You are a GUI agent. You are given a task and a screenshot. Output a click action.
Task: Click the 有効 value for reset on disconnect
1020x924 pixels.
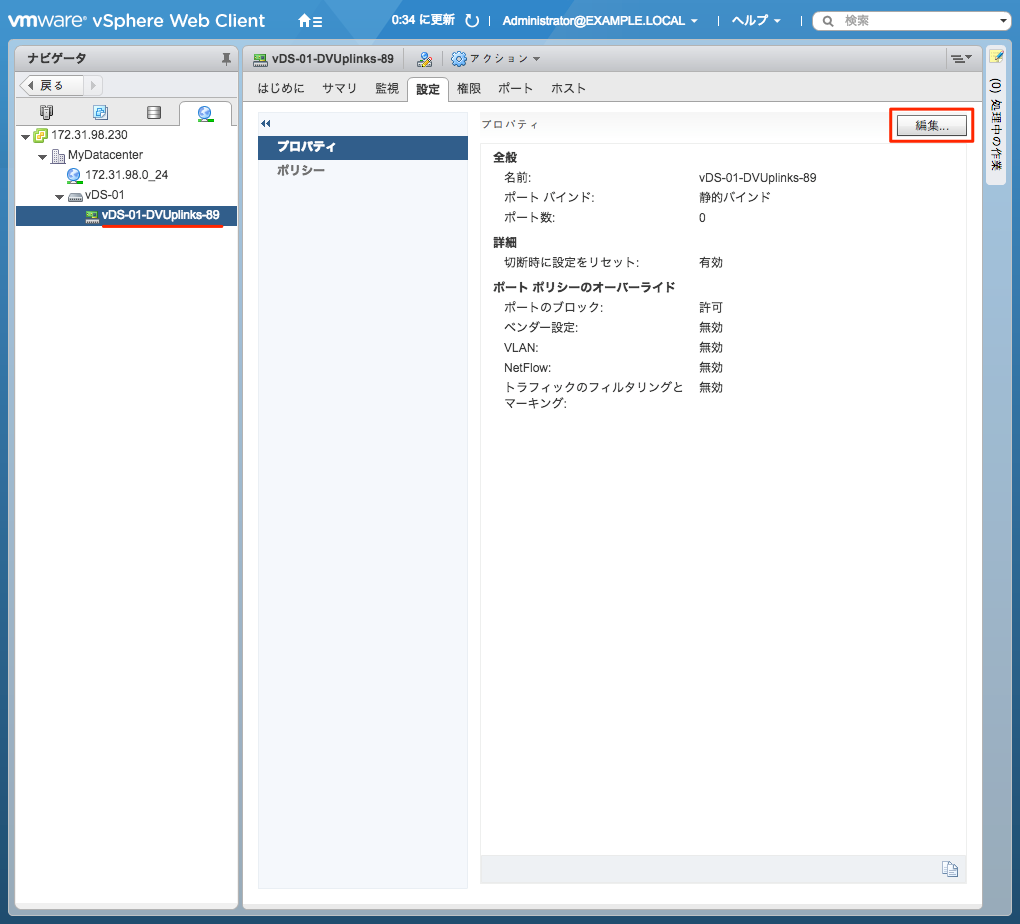(711, 263)
